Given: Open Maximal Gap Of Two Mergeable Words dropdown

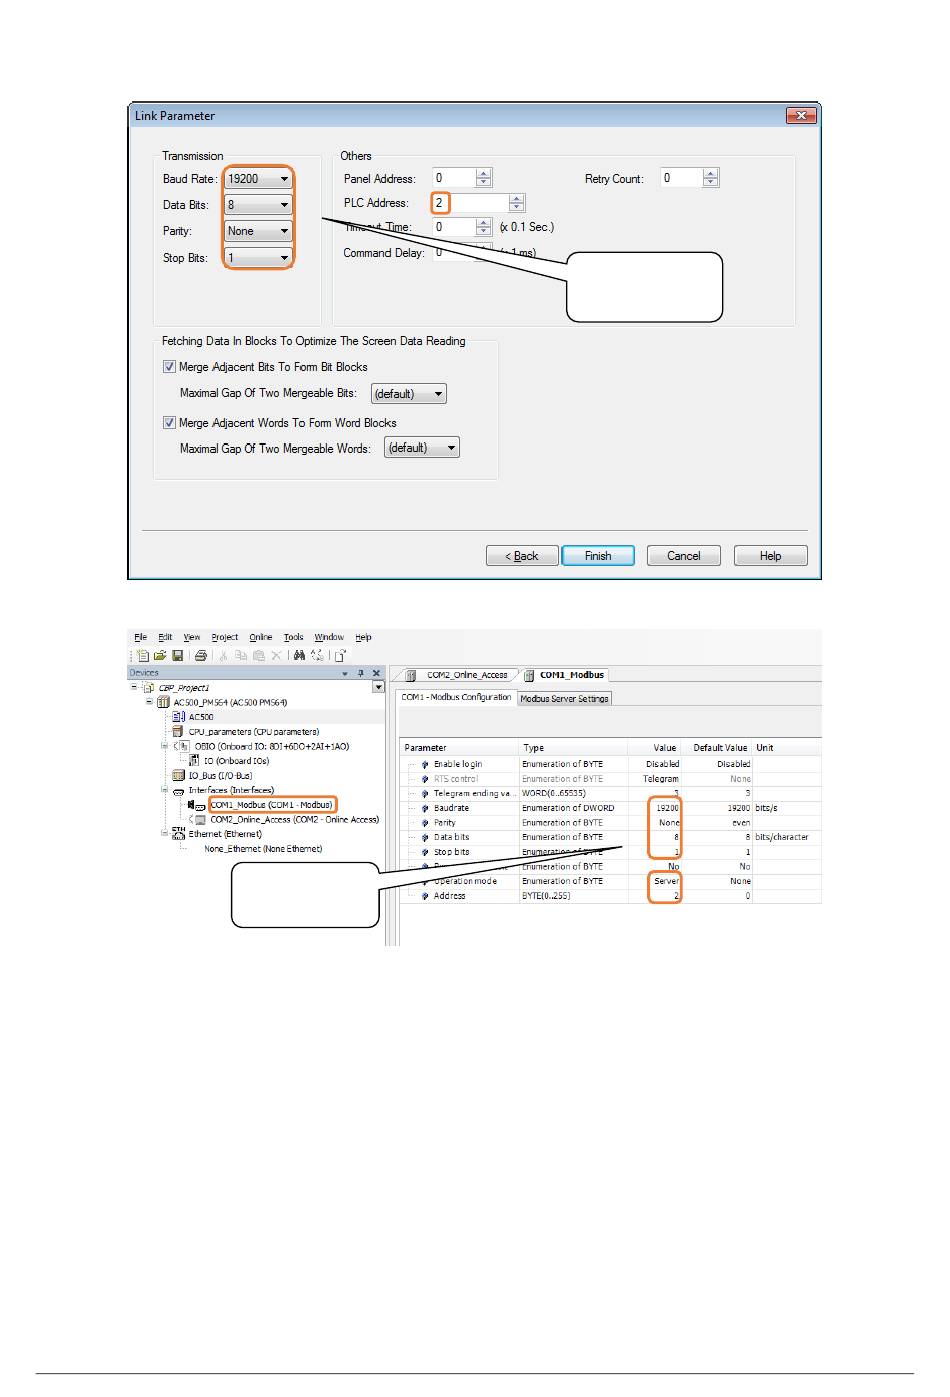Looking at the screenshot, I should (x=422, y=448).
